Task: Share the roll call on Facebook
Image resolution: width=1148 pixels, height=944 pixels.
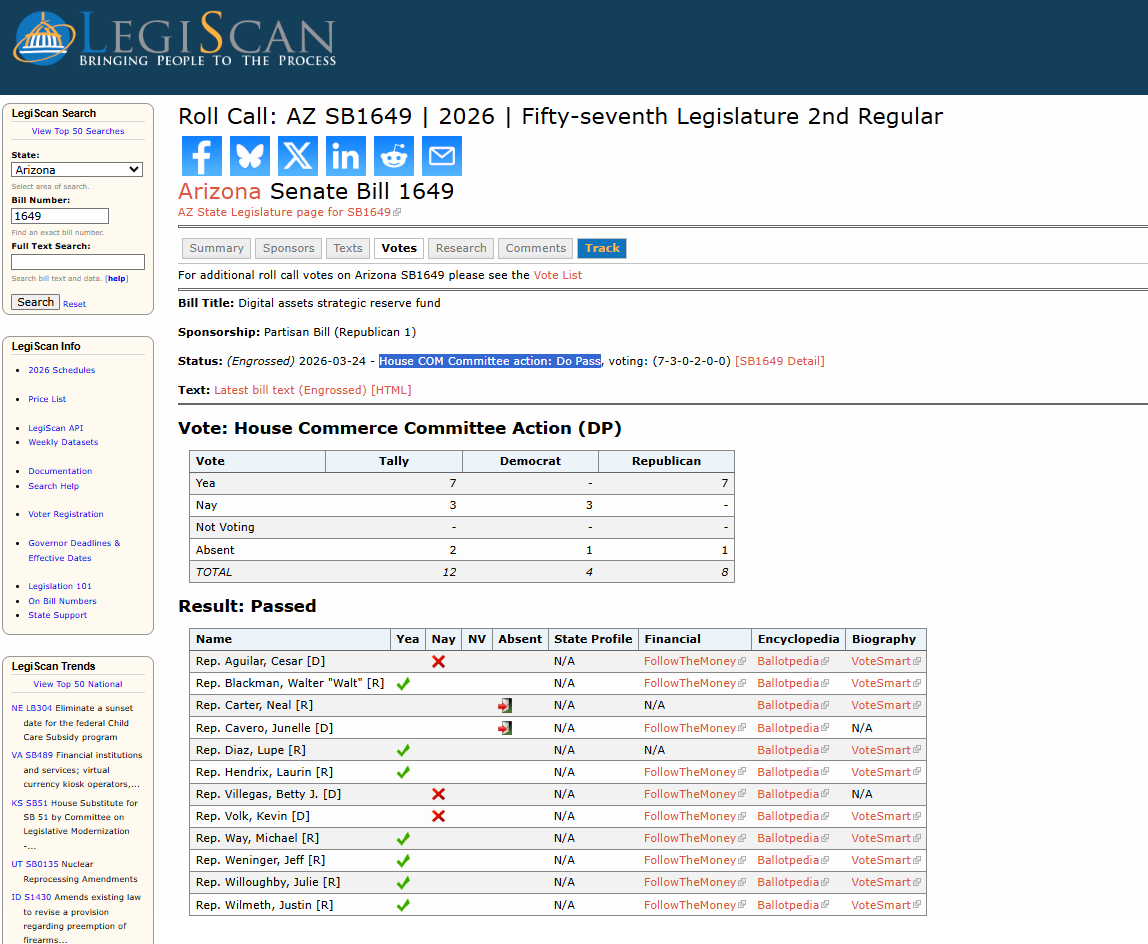Action: pos(201,155)
